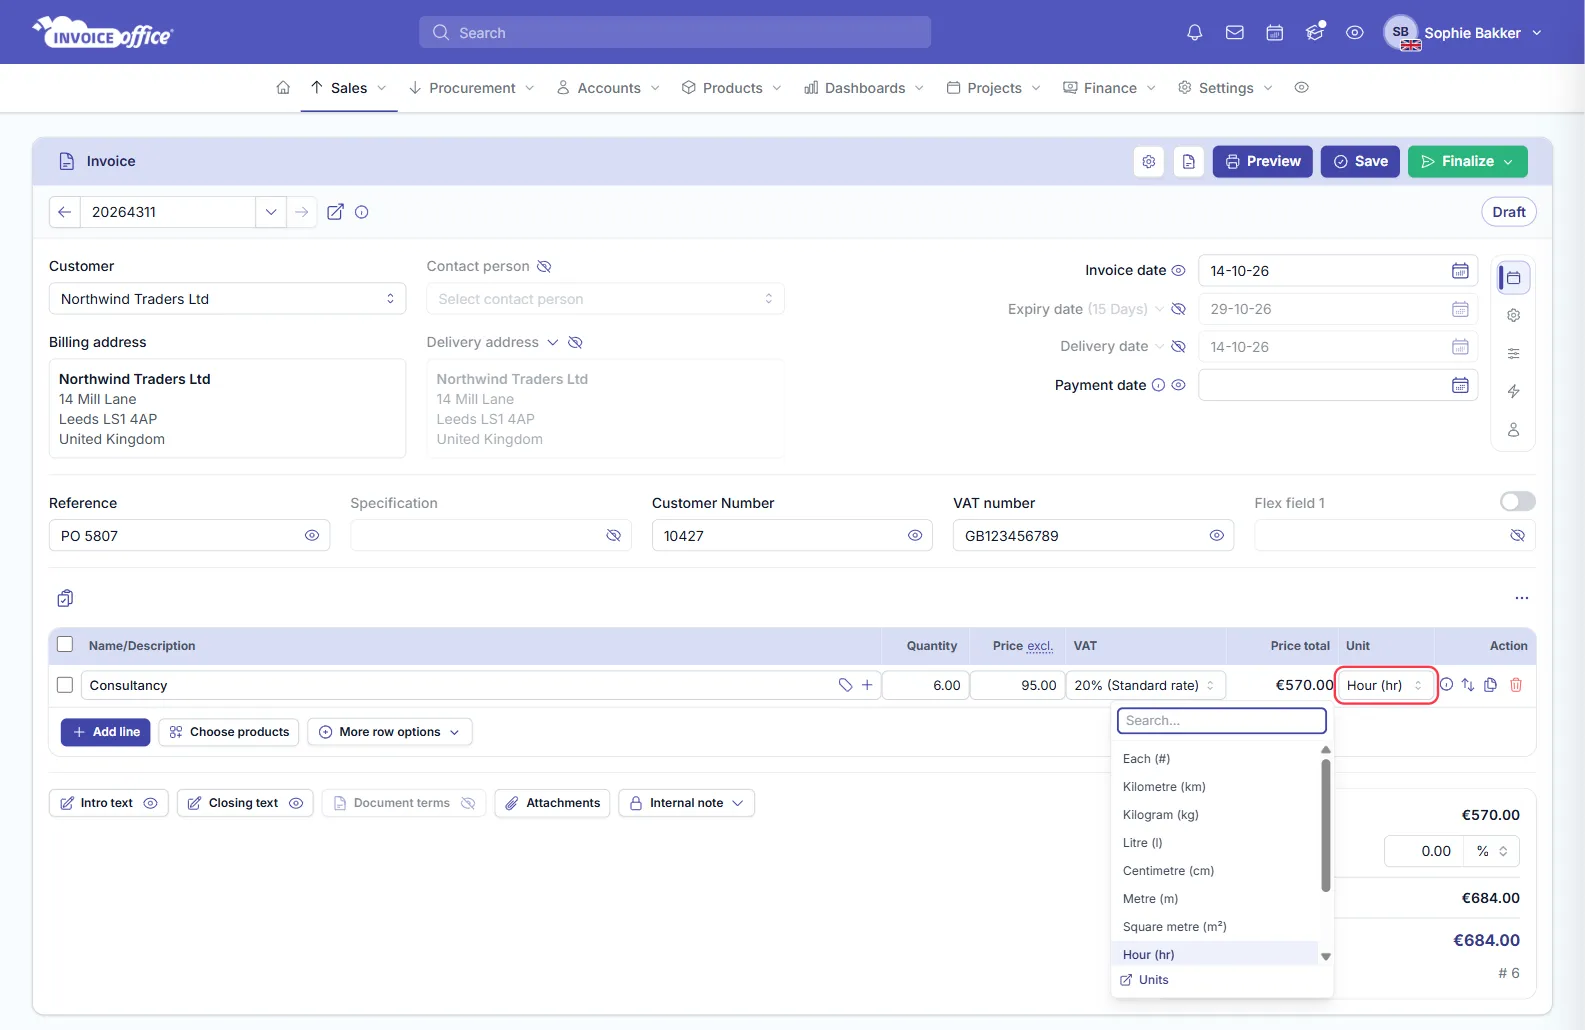Click the Preview button
Viewport: 1585px width, 1030px height.
[1263, 162]
